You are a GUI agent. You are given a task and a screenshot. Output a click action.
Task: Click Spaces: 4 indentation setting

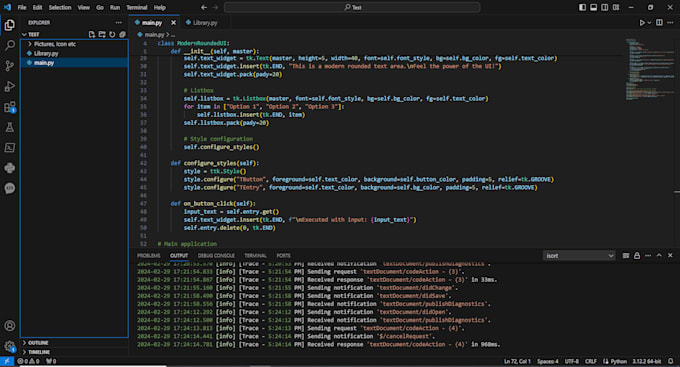[x=548, y=361]
